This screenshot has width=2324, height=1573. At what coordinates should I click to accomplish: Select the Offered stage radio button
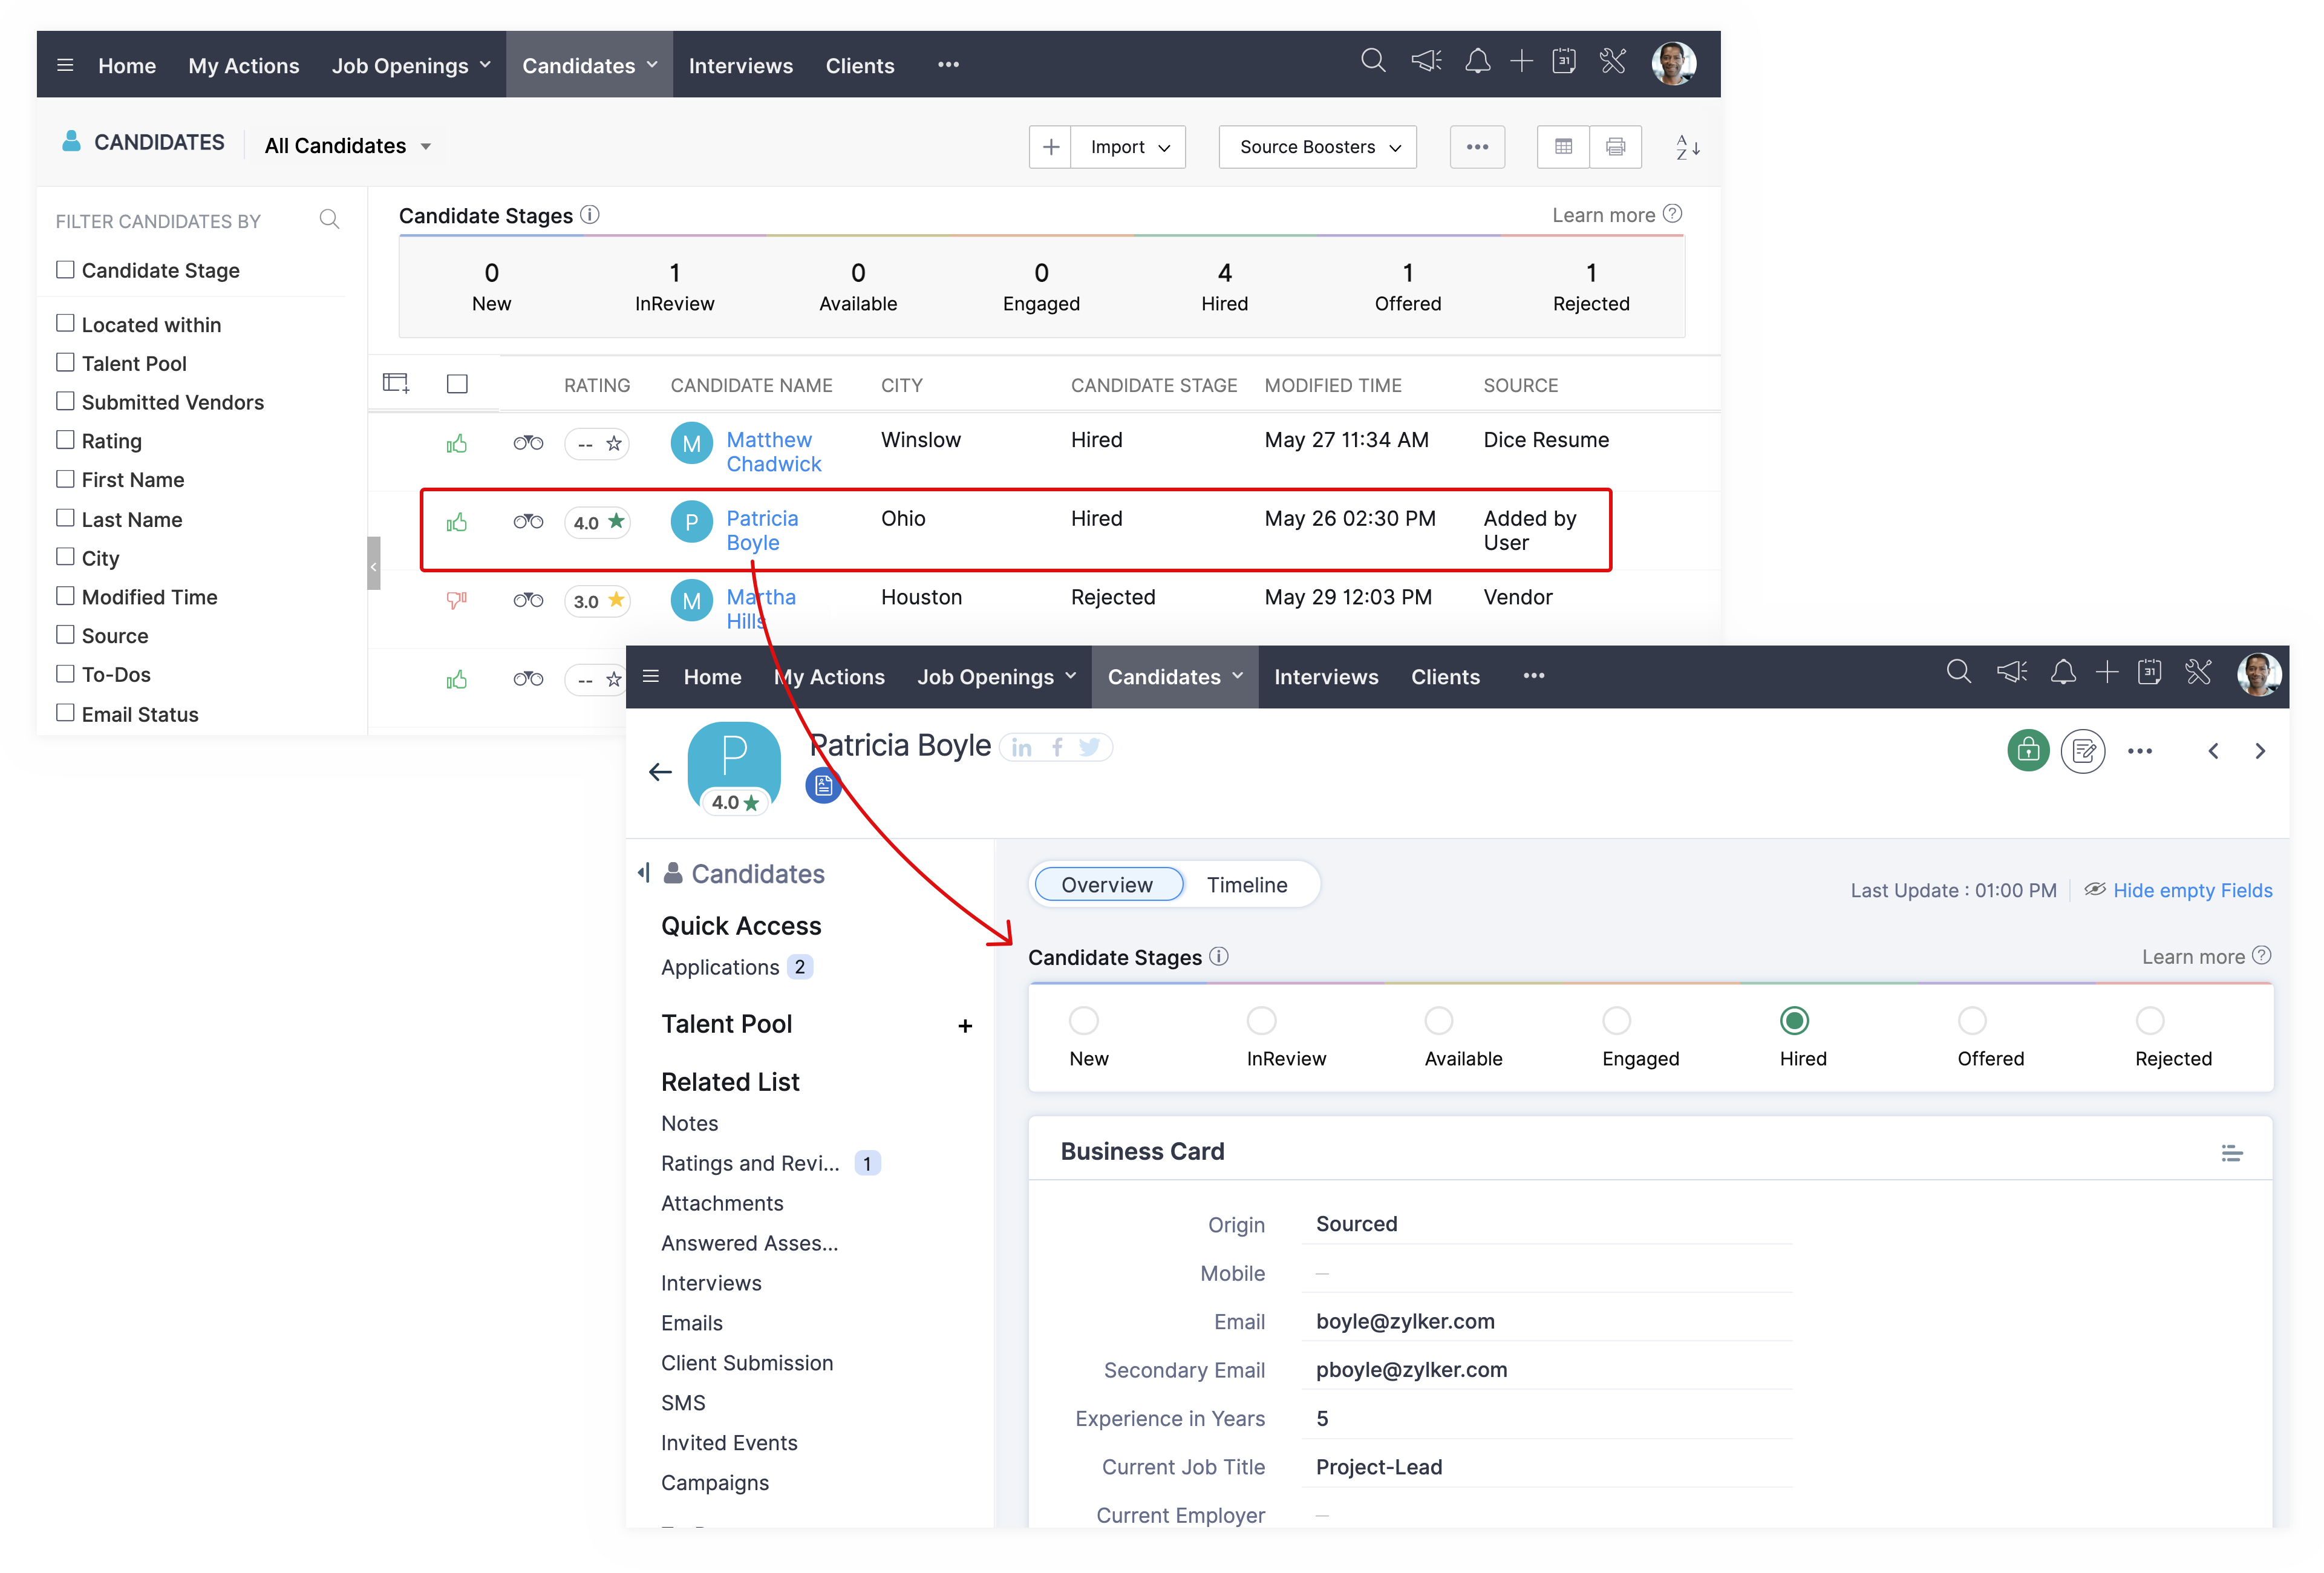pos(1971,1020)
